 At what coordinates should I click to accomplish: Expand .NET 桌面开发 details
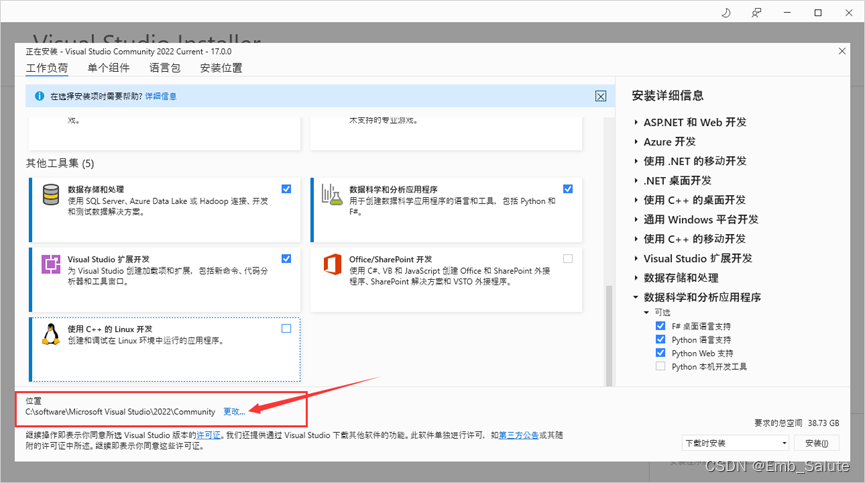pyautogui.click(x=636, y=181)
